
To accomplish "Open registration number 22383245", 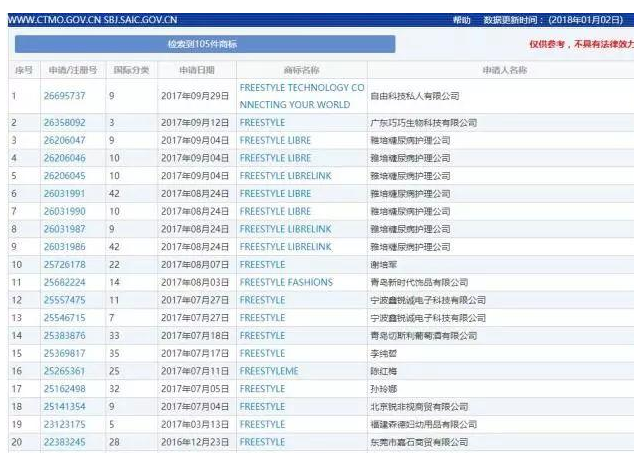I will [x=64, y=442].
